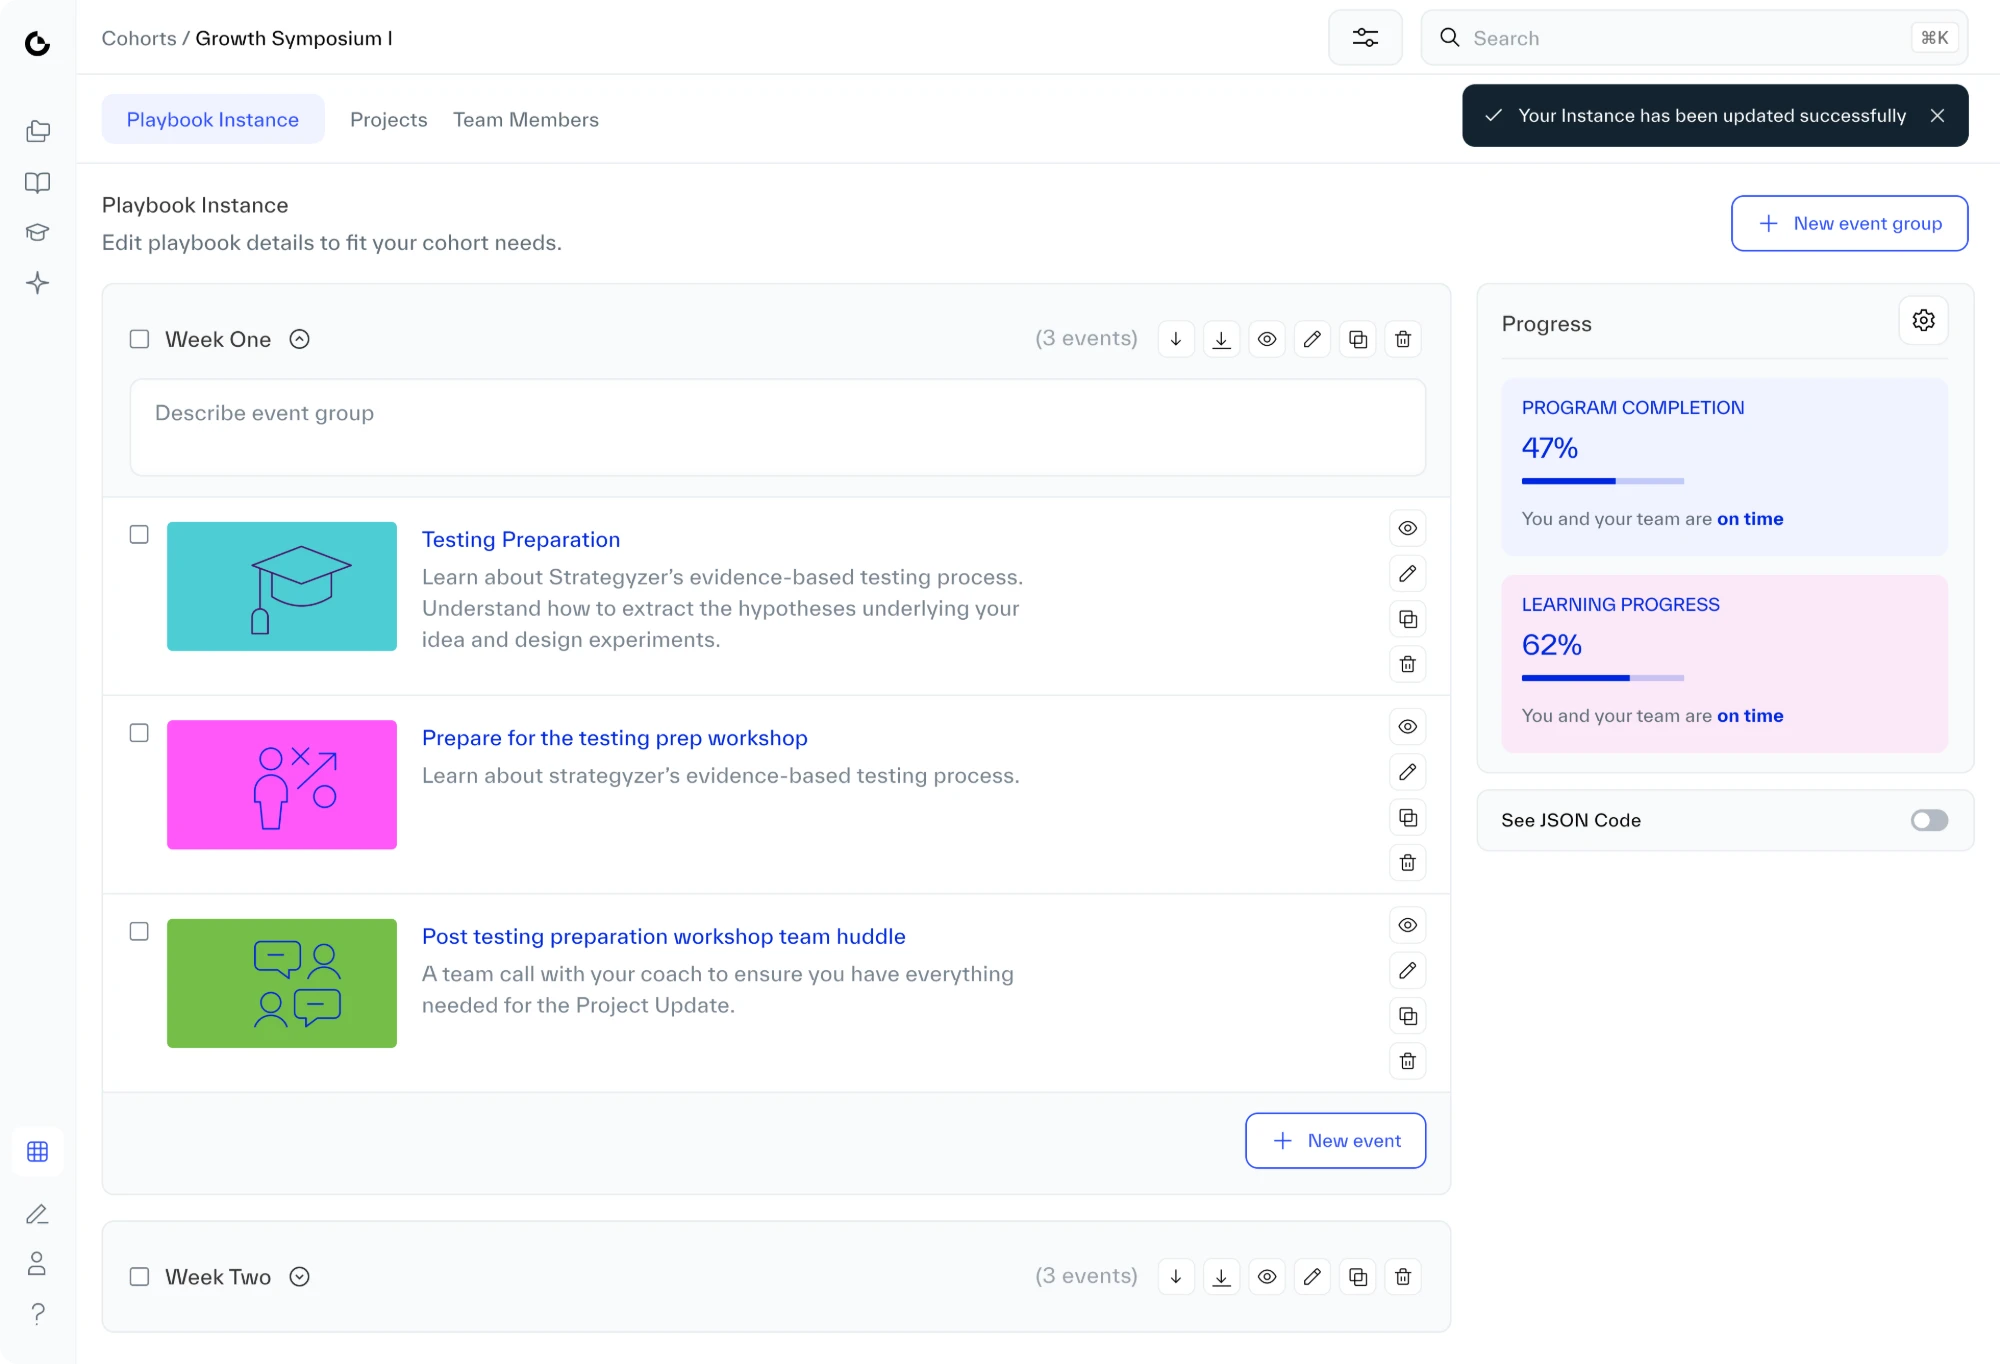Open the book icon in left sidebar

(38, 182)
